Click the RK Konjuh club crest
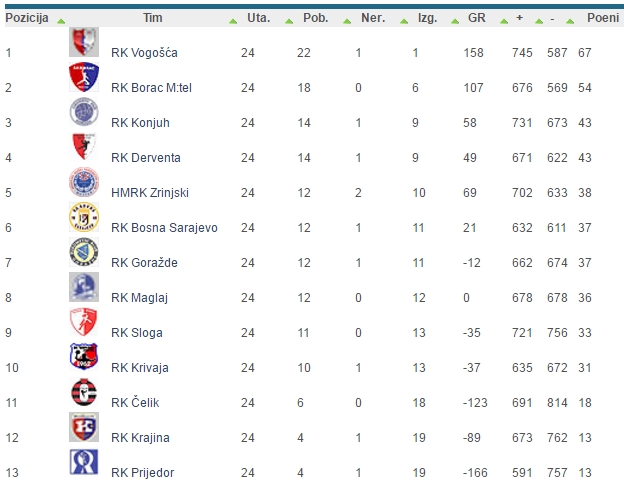Viewport: 624px width, 494px height. (84, 113)
